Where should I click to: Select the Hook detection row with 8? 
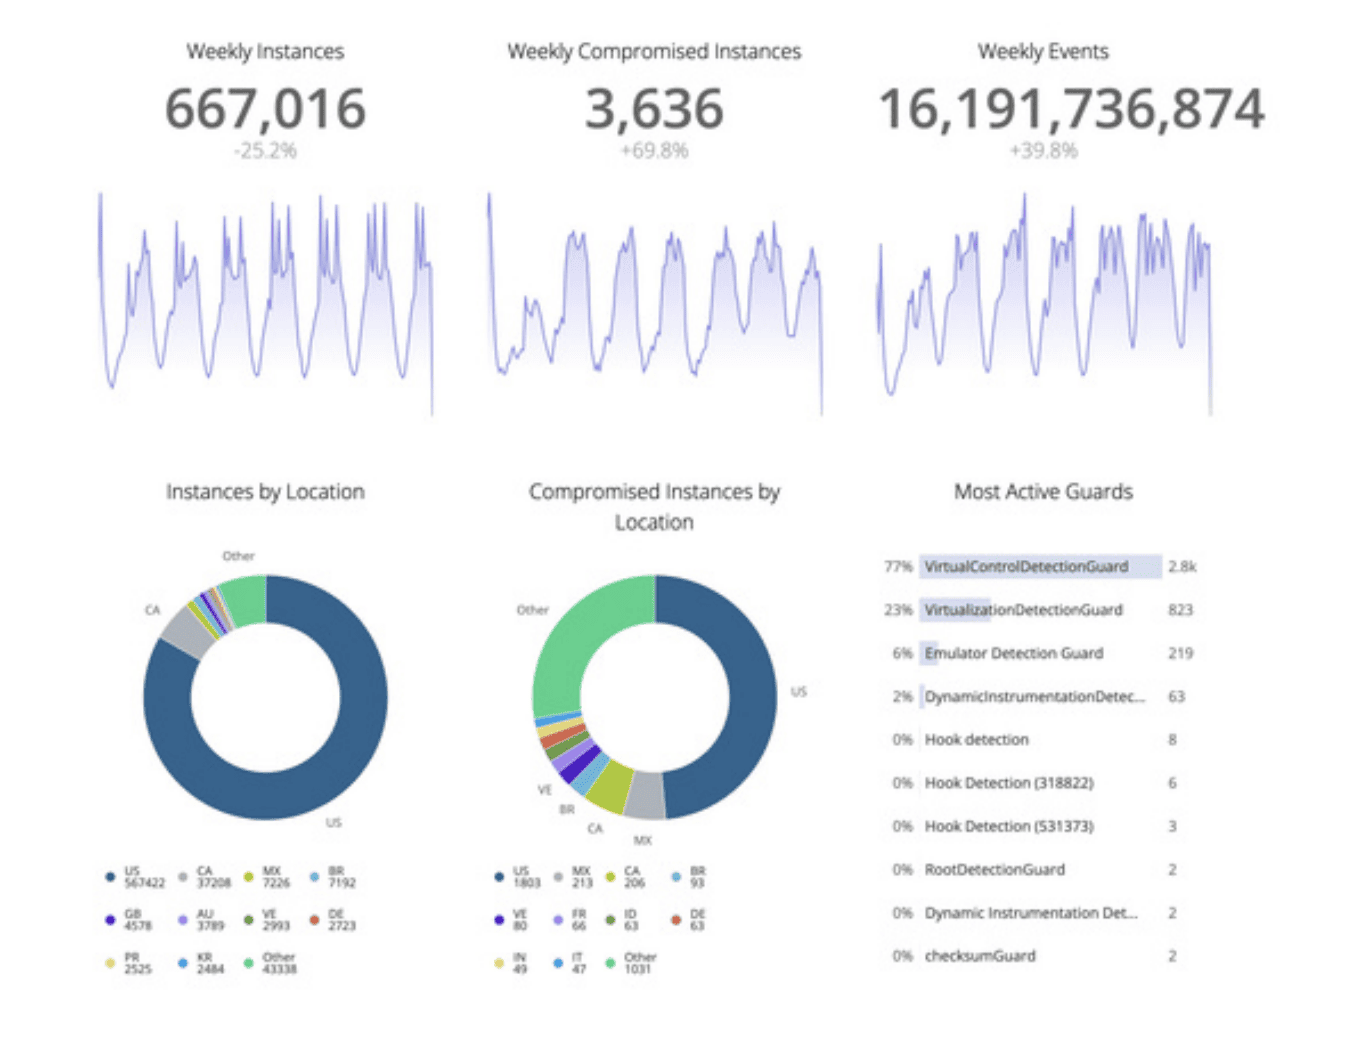pyautogui.click(x=1041, y=740)
